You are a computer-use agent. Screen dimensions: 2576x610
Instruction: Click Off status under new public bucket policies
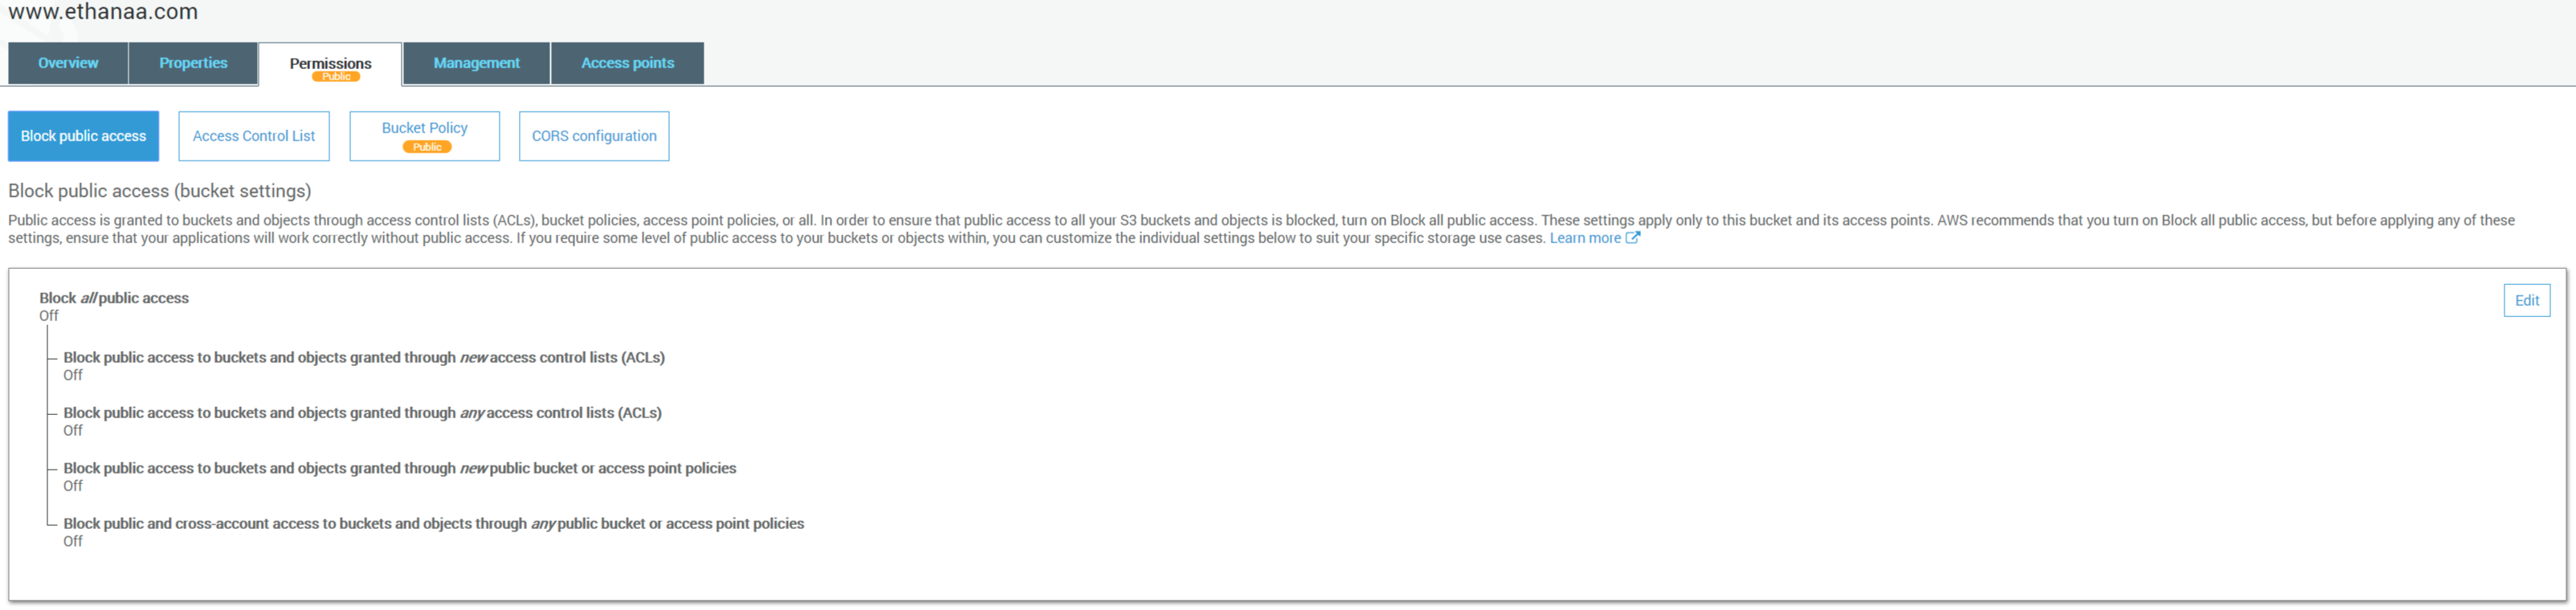pos(73,486)
